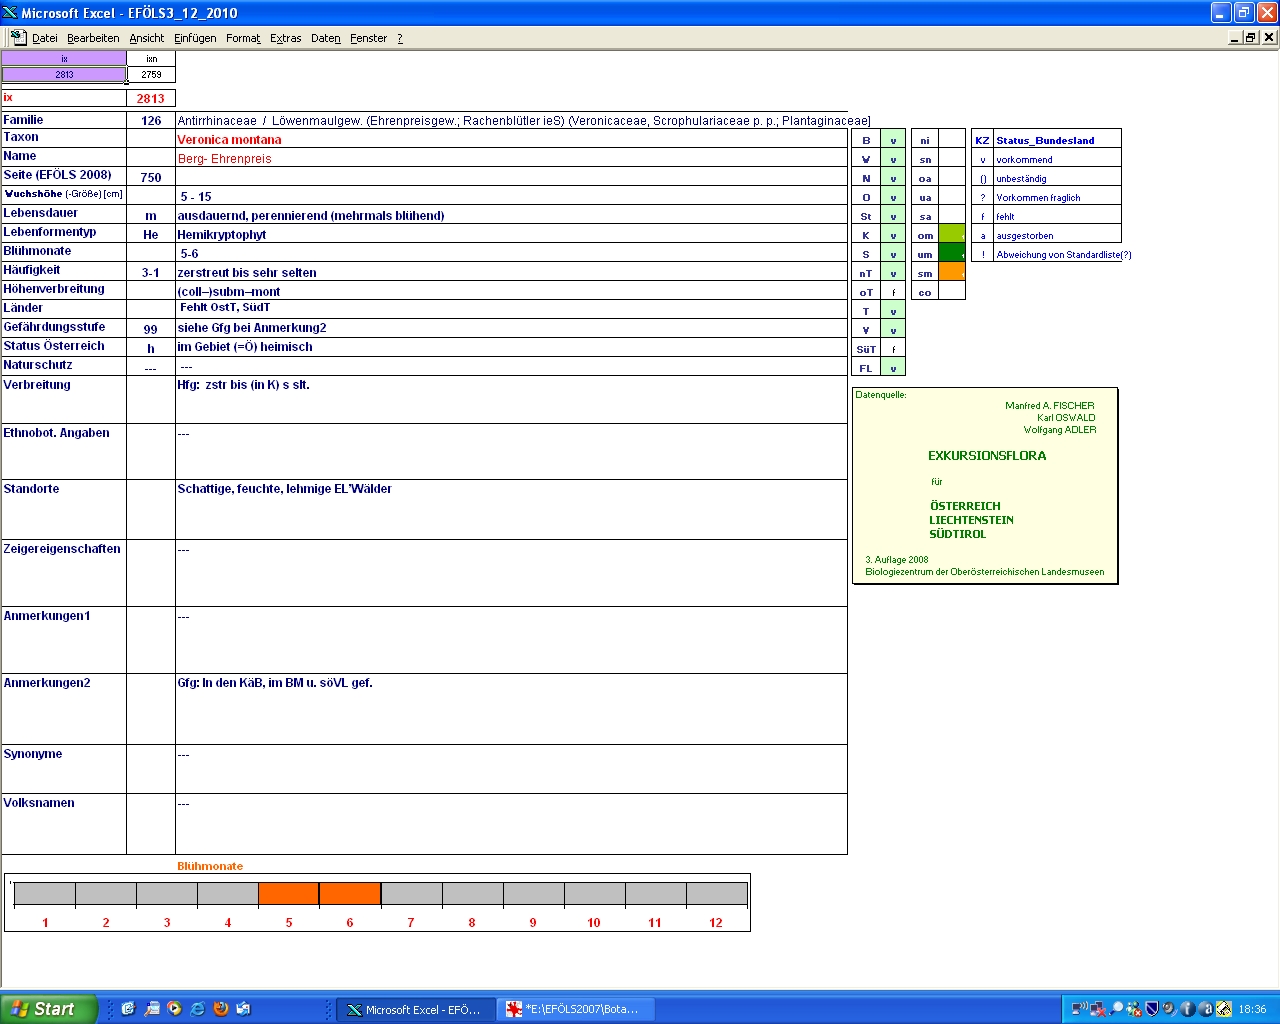Click the Excel workbook icon beside Datei
This screenshot has height=1024, width=1280.
[x=18, y=37]
